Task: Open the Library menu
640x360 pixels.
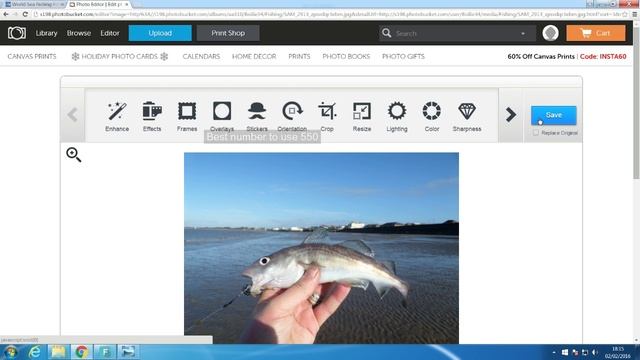Action: pos(46,33)
